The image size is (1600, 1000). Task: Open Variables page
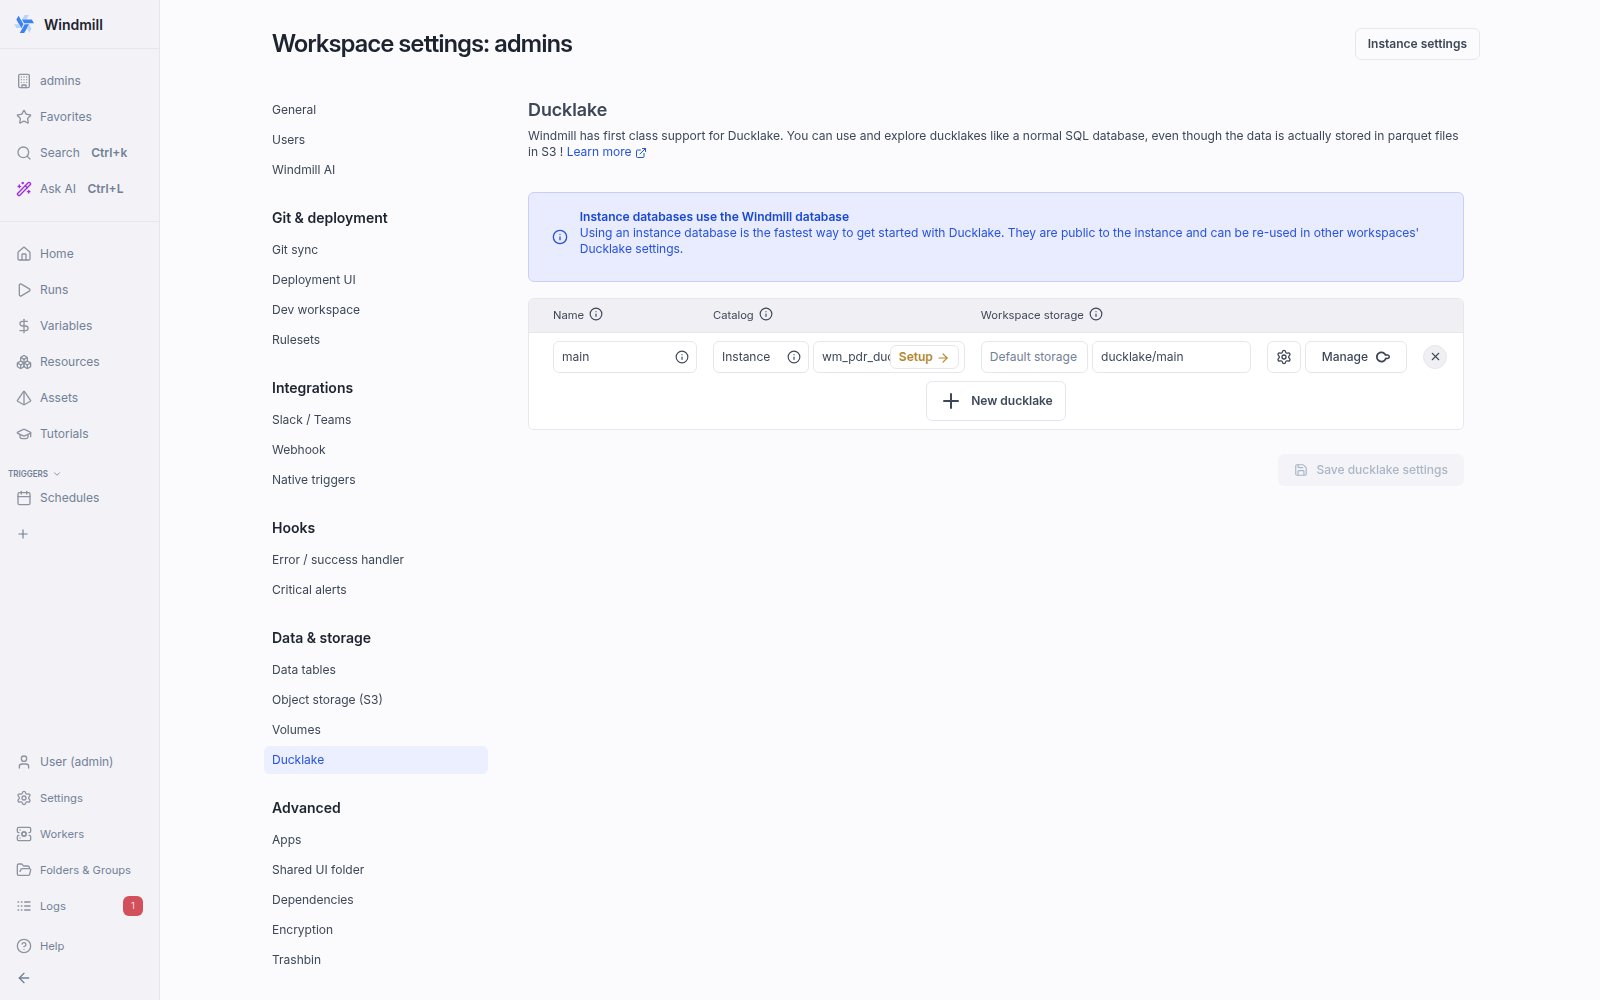tap(79, 326)
